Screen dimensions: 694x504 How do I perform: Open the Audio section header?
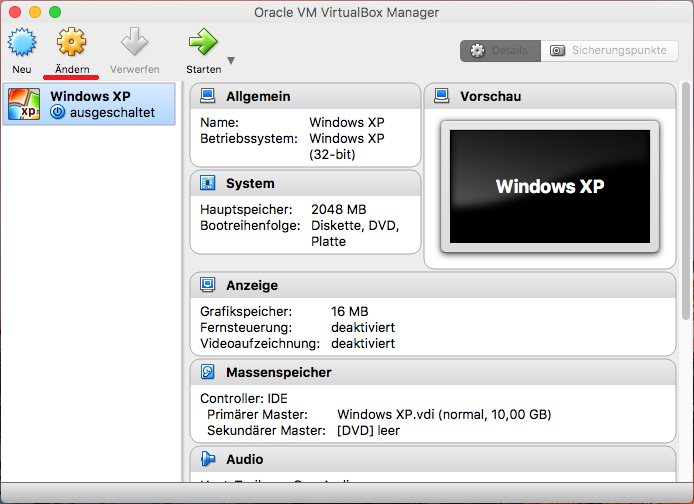[x=433, y=459]
